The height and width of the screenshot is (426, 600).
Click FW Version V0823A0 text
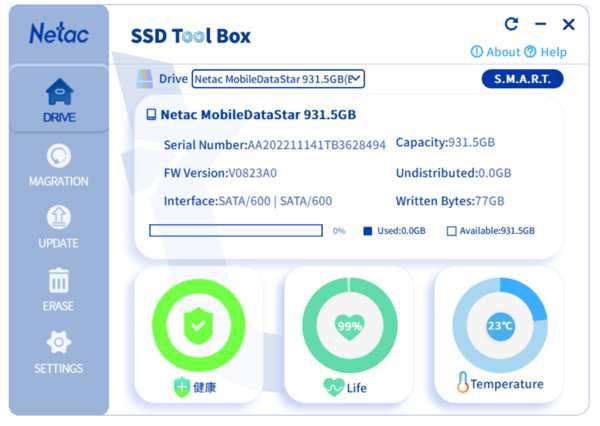click(220, 173)
